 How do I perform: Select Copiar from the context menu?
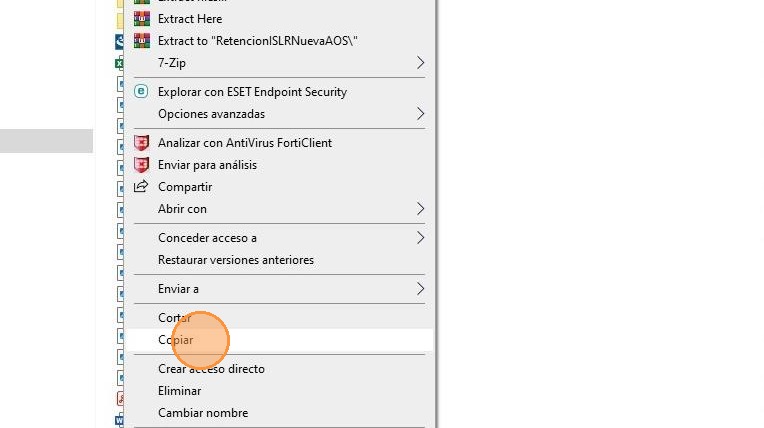tap(176, 340)
